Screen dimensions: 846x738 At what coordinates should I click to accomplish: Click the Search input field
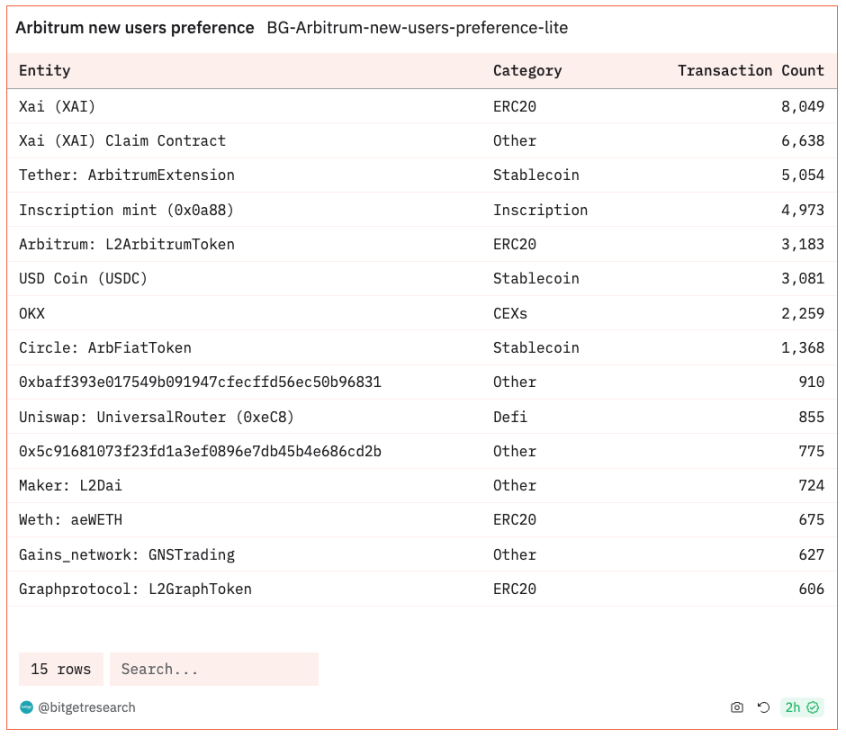click(x=214, y=669)
